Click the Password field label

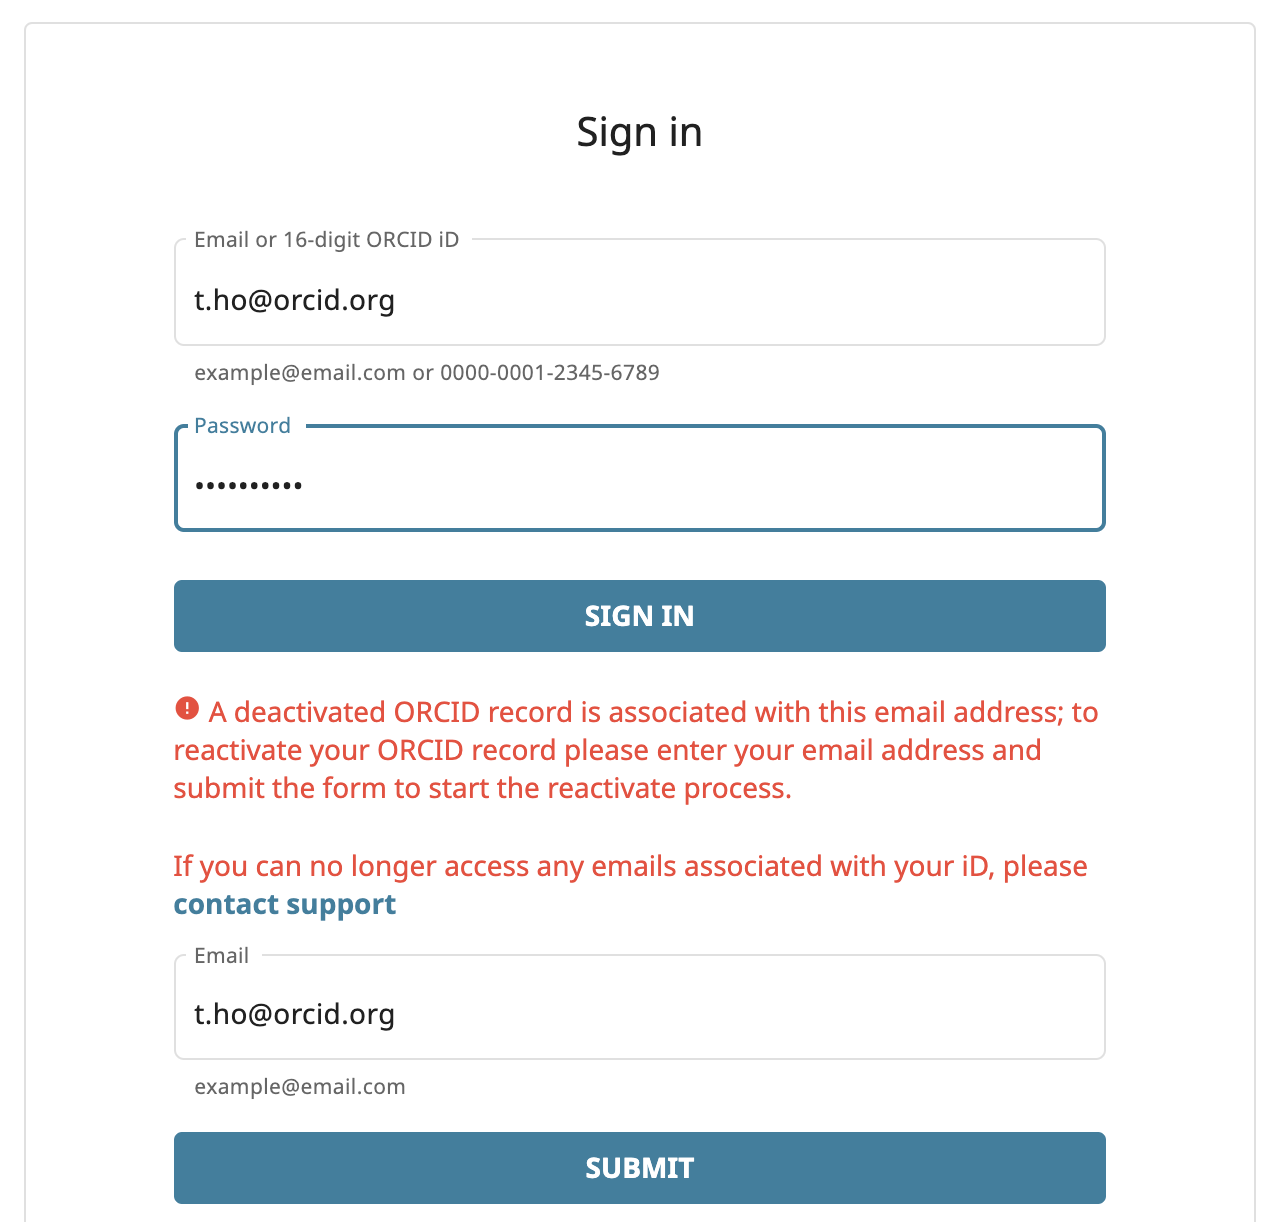242,425
